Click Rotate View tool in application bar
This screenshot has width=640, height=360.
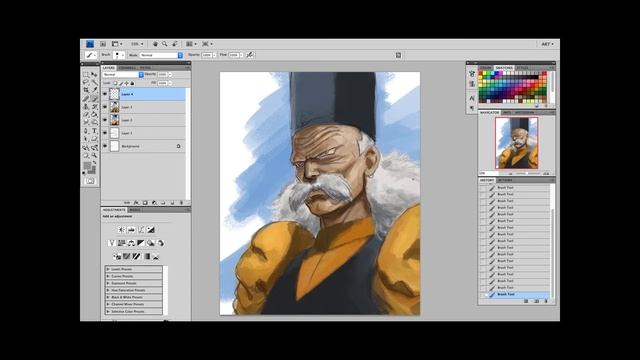(x=175, y=44)
